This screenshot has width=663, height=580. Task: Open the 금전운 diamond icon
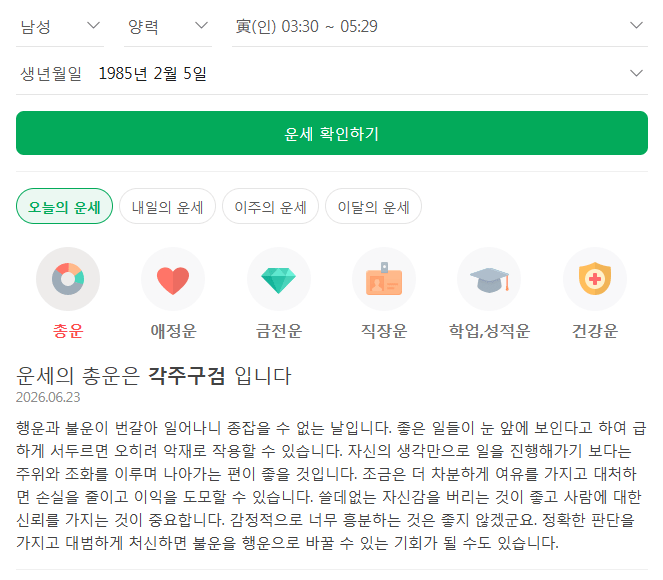279,279
